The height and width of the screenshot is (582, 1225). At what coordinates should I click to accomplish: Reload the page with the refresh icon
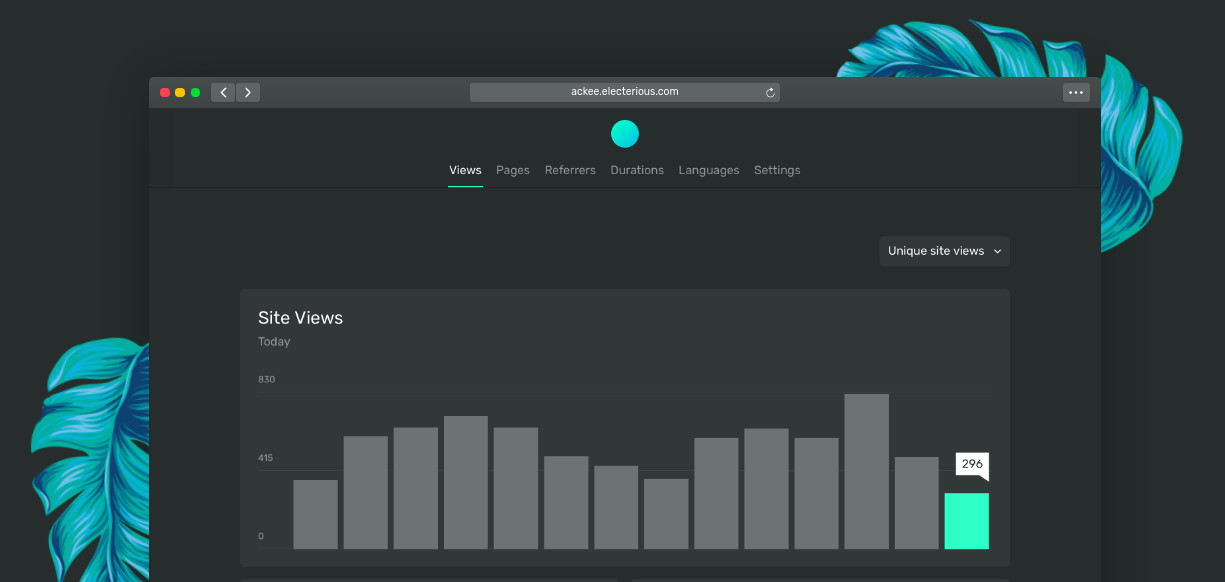(x=770, y=92)
